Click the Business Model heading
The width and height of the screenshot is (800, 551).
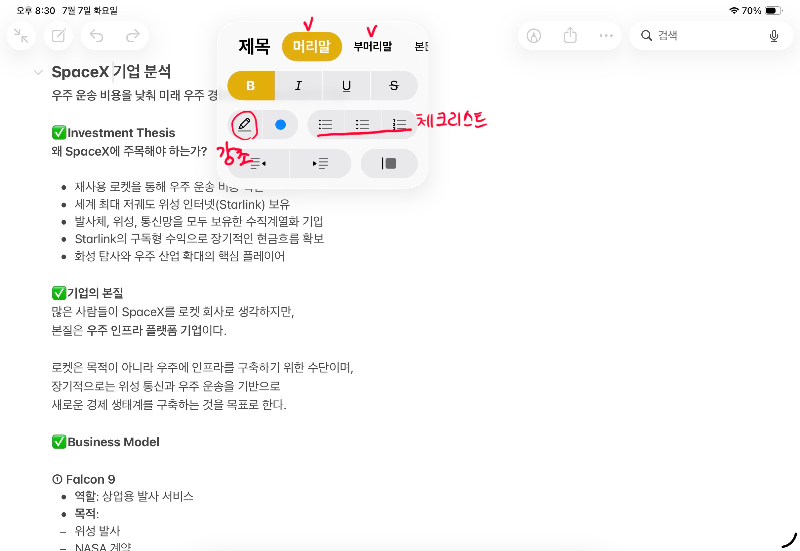[x=113, y=442]
